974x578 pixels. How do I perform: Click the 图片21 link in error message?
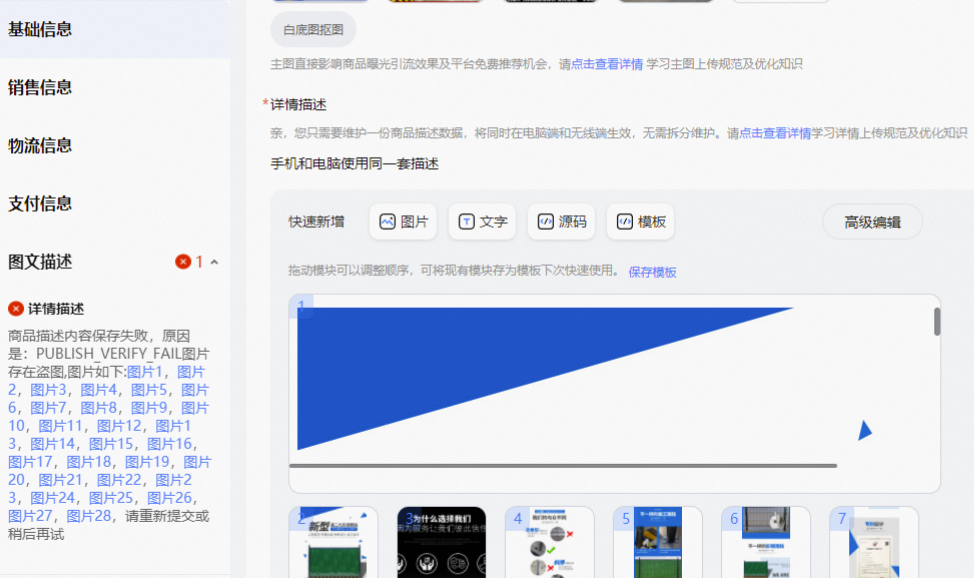60,480
